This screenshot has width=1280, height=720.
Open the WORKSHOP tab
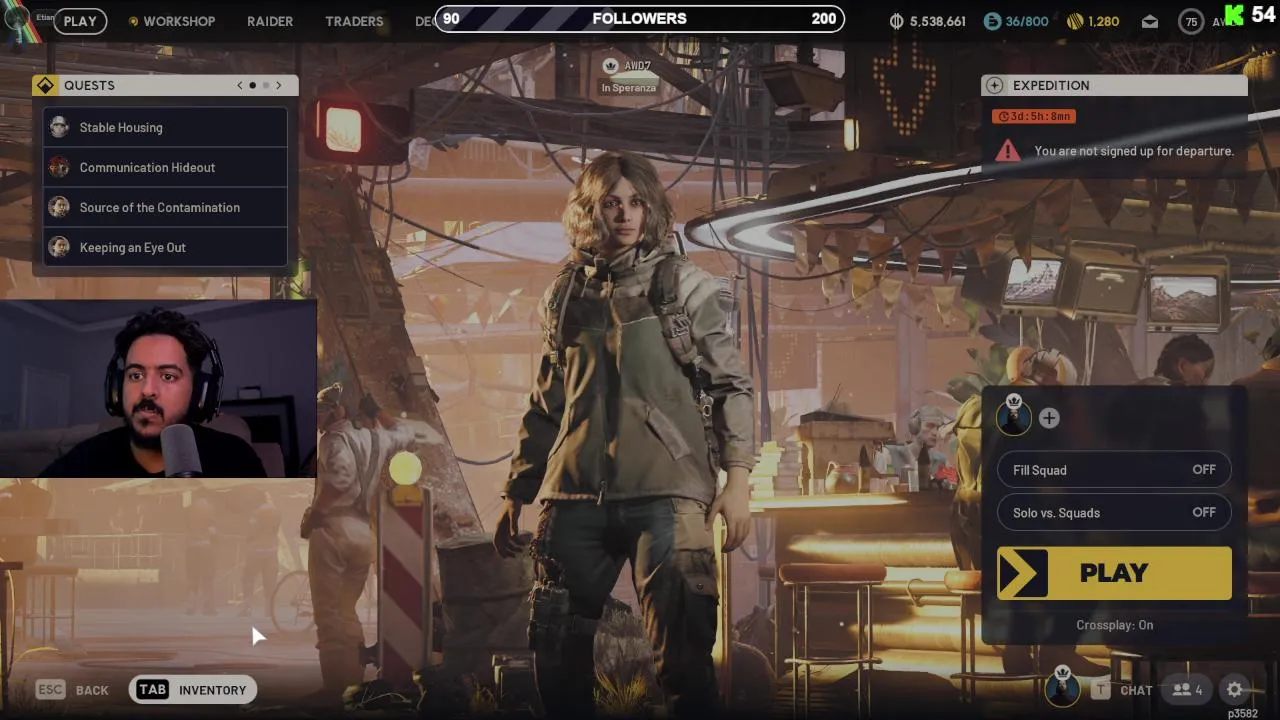click(x=179, y=21)
